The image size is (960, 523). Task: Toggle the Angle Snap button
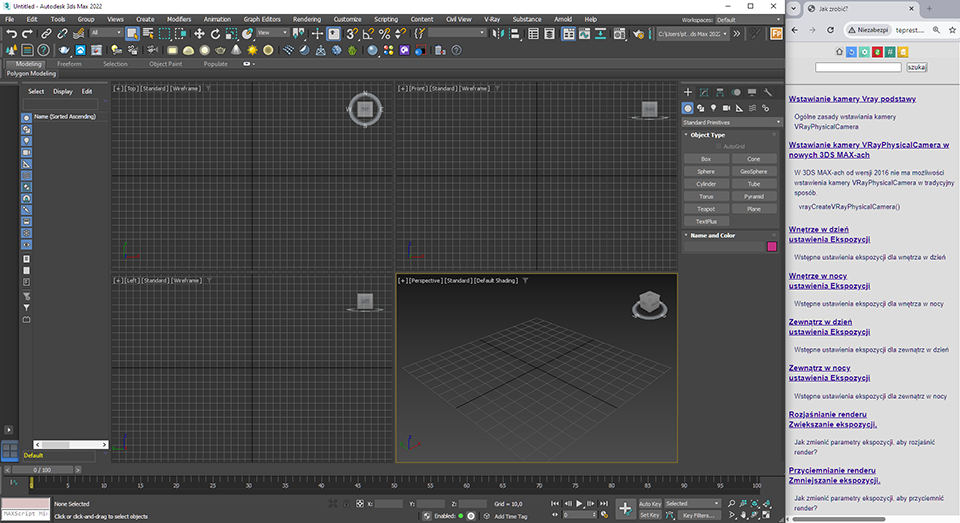tap(369, 34)
